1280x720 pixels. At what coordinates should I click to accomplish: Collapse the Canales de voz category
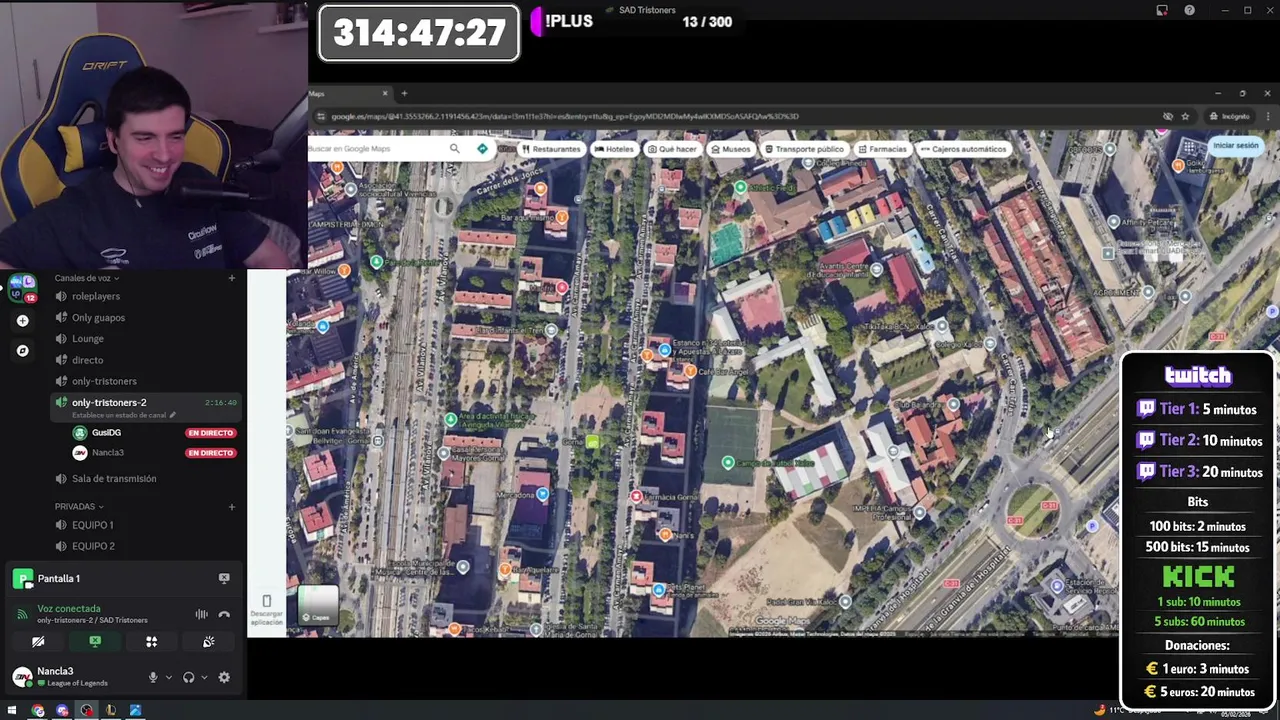[x=86, y=278]
